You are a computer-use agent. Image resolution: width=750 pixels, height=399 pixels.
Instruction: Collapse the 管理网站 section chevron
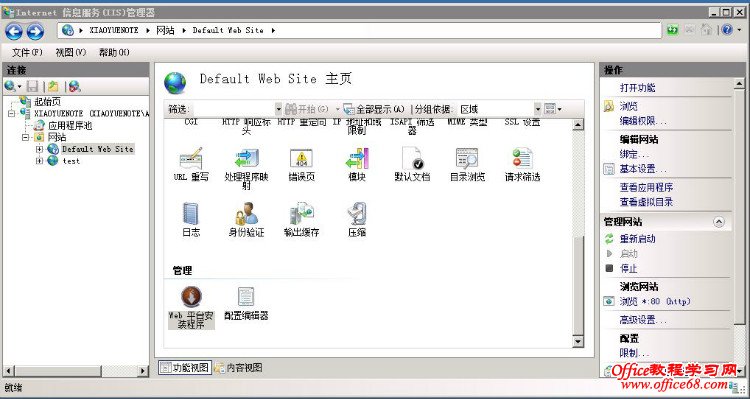718,222
